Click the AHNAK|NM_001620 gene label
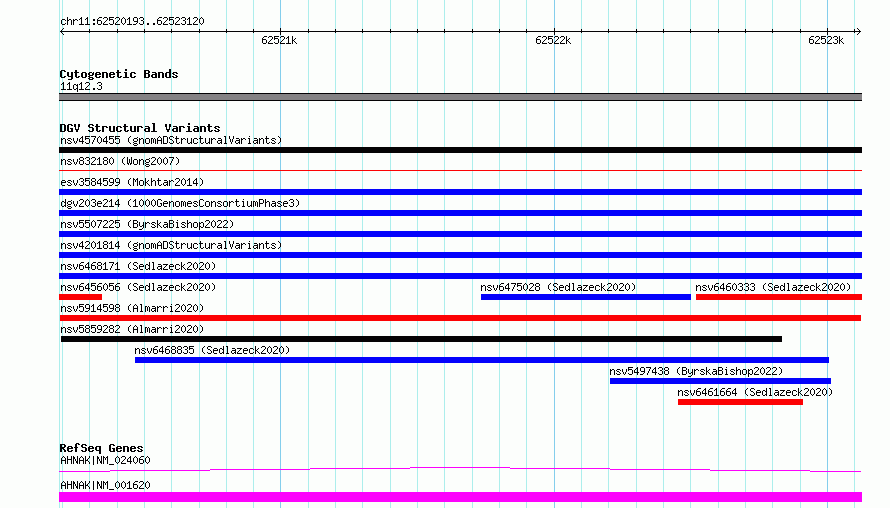The height and width of the screenshot is (508, 890). (106, 485)
